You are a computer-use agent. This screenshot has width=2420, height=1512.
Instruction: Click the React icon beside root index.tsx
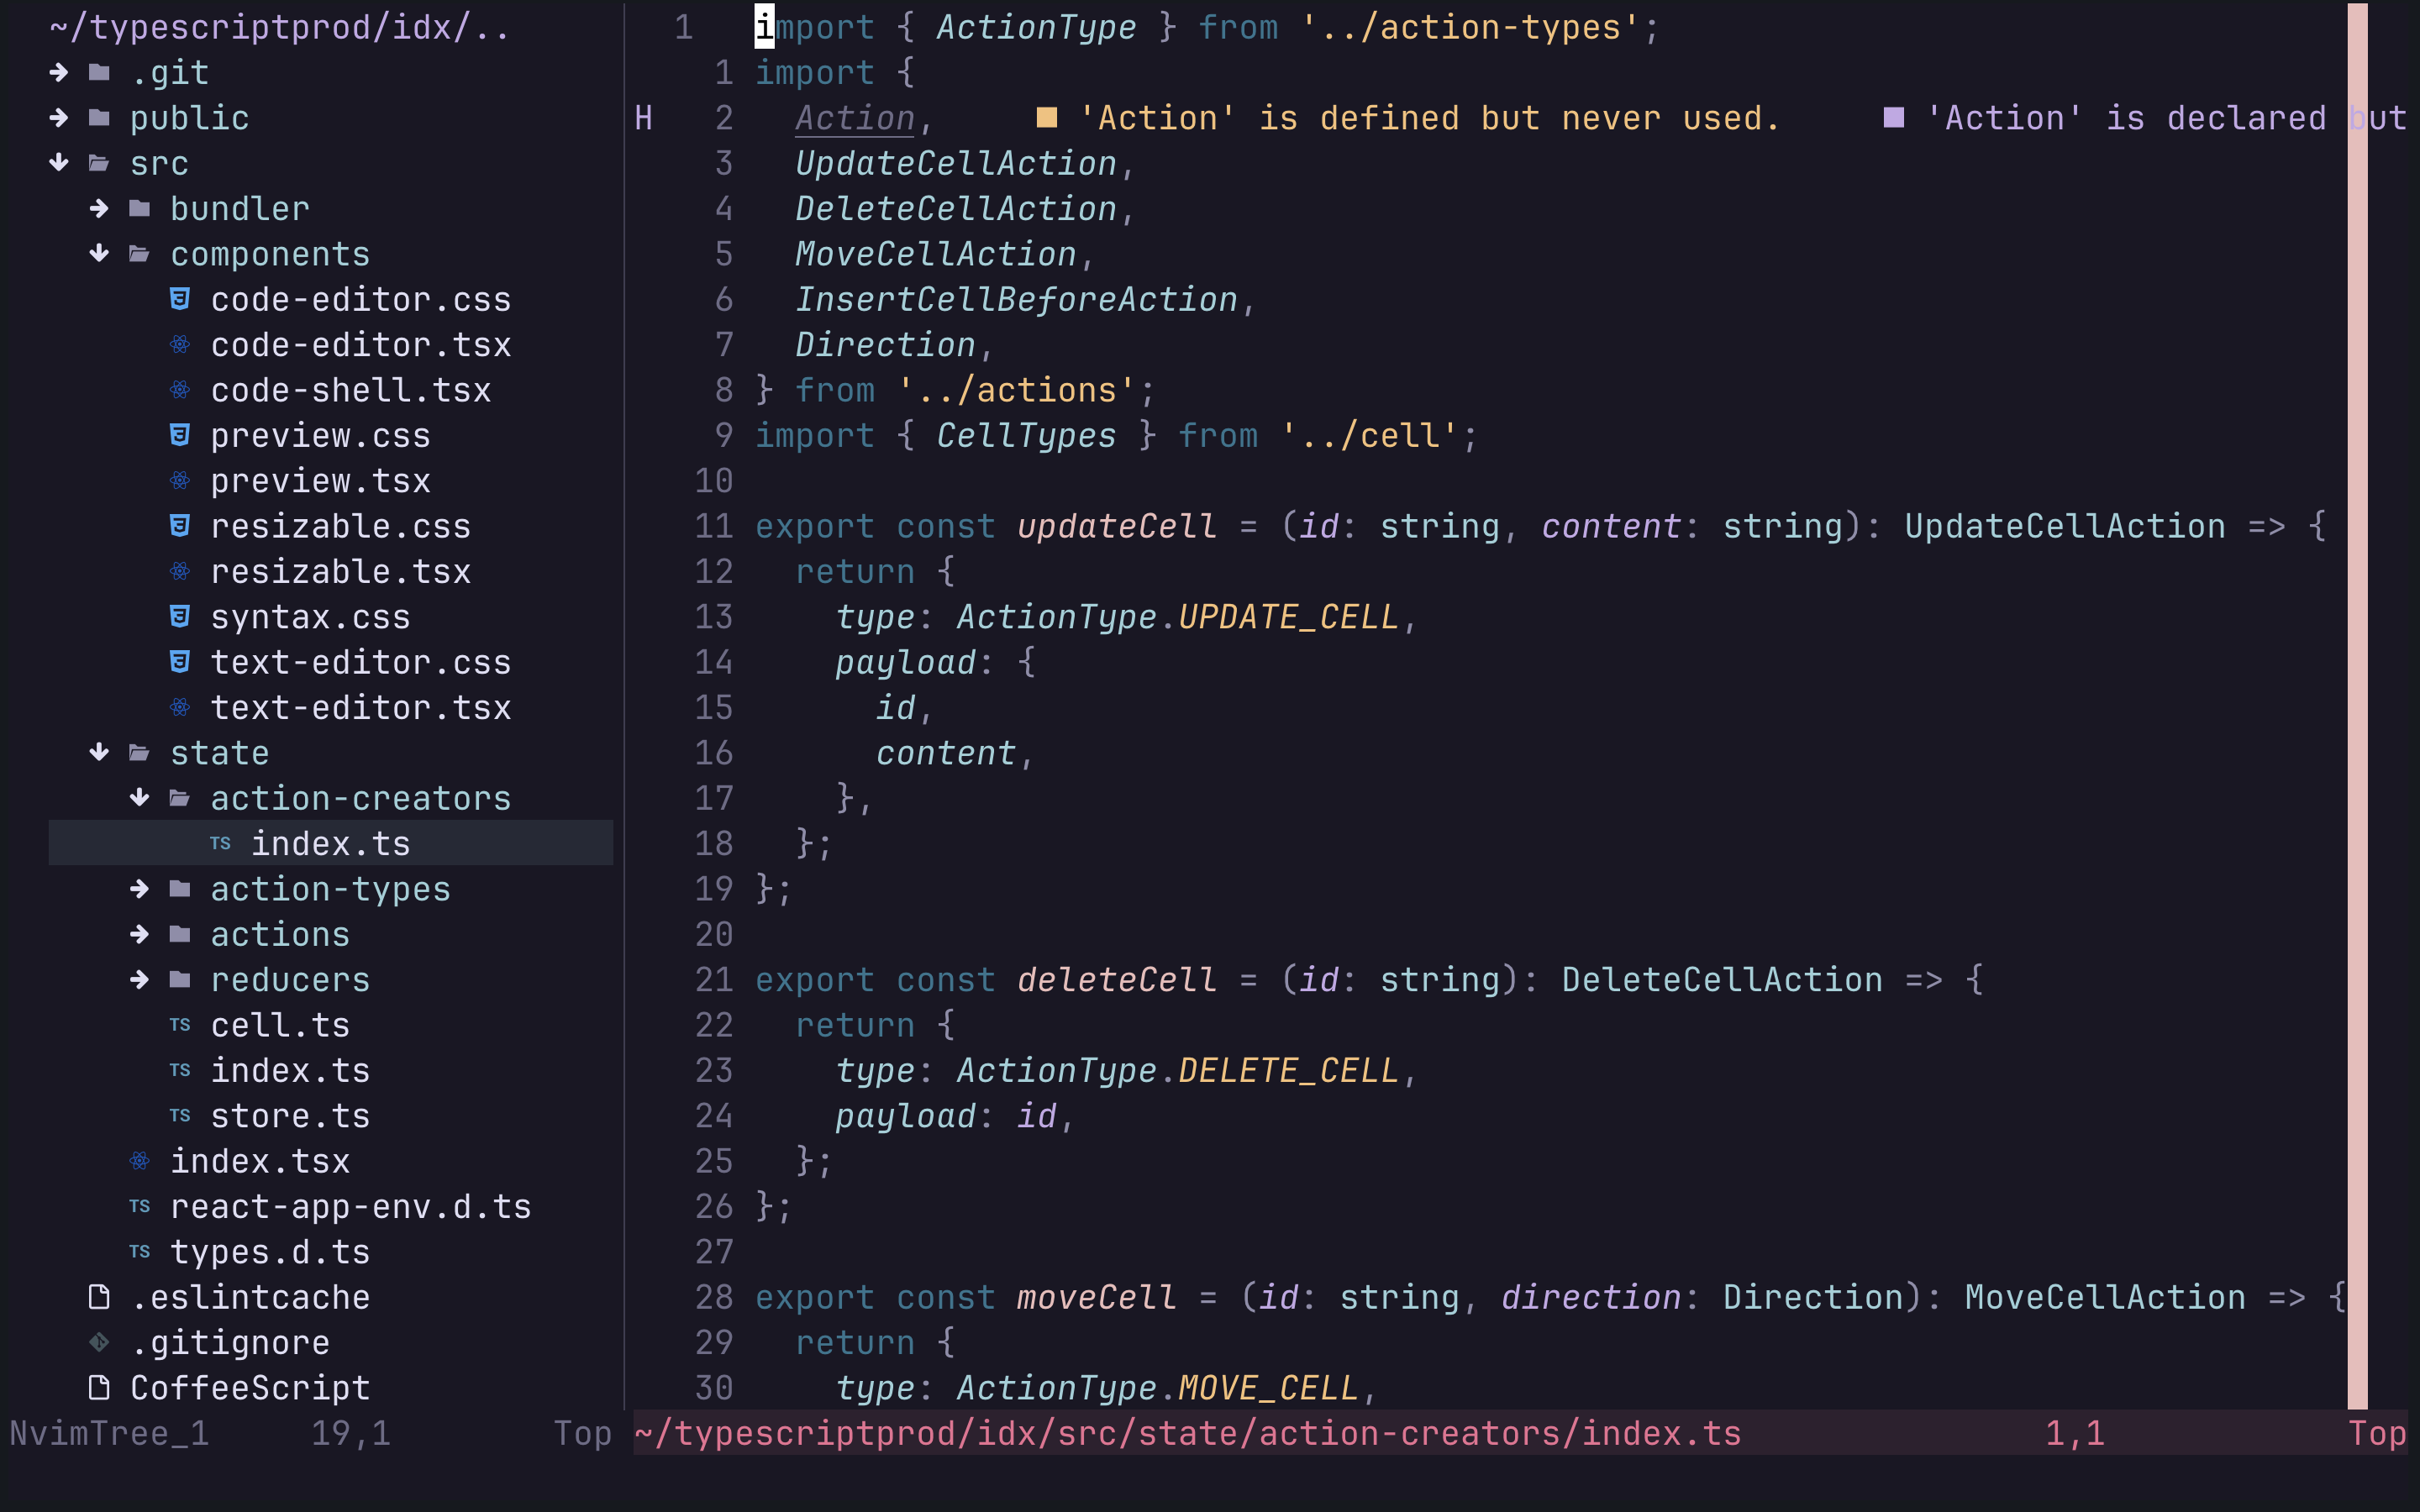(x=139, y=1161)
